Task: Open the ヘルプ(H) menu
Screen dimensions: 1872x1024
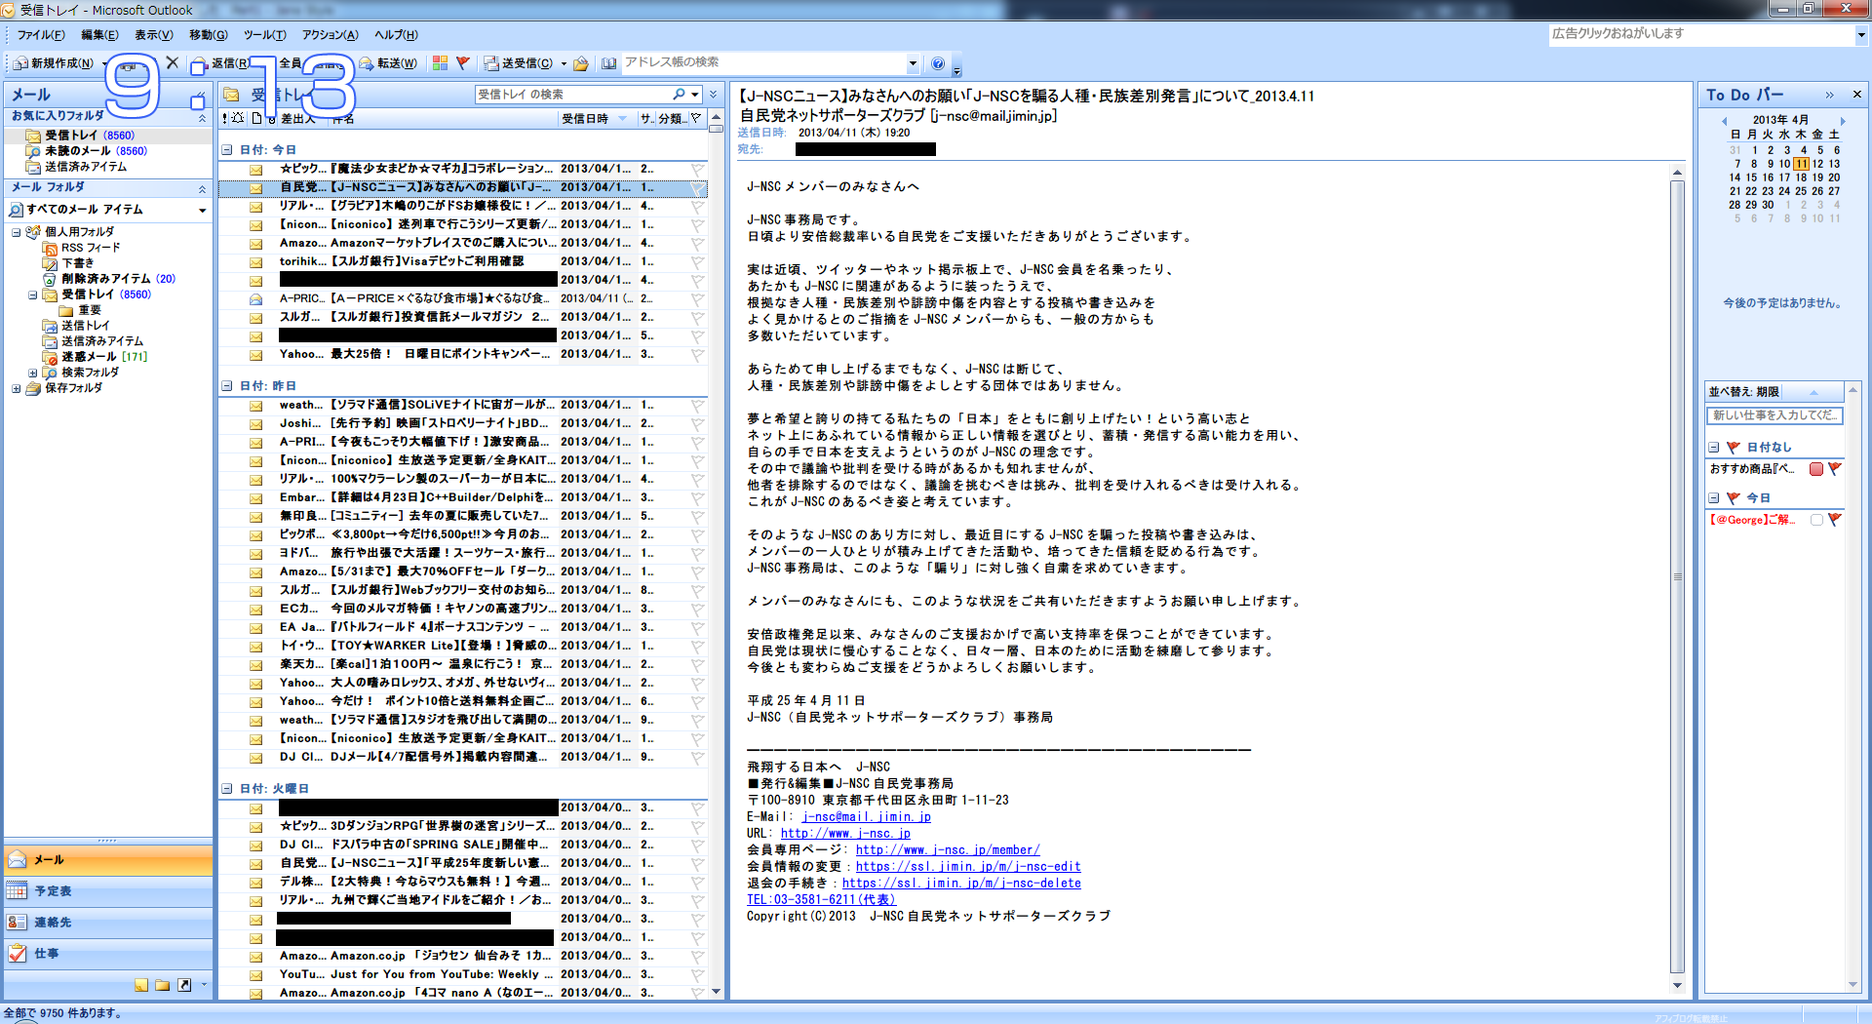Action: (396, 35)
